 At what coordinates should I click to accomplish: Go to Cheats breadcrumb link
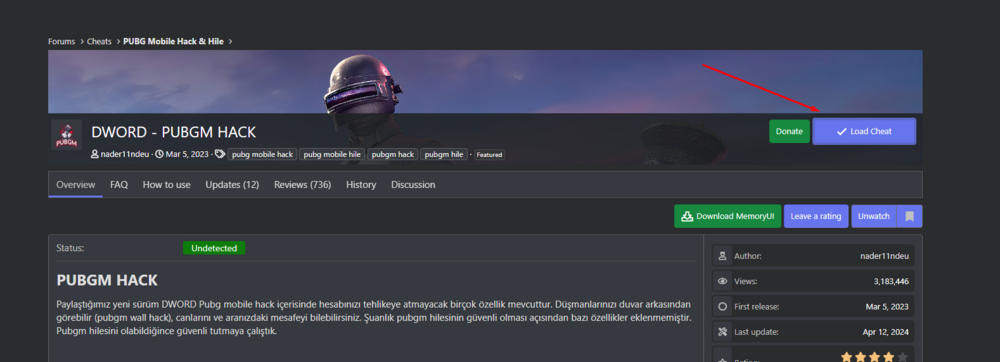pos(99,41)
